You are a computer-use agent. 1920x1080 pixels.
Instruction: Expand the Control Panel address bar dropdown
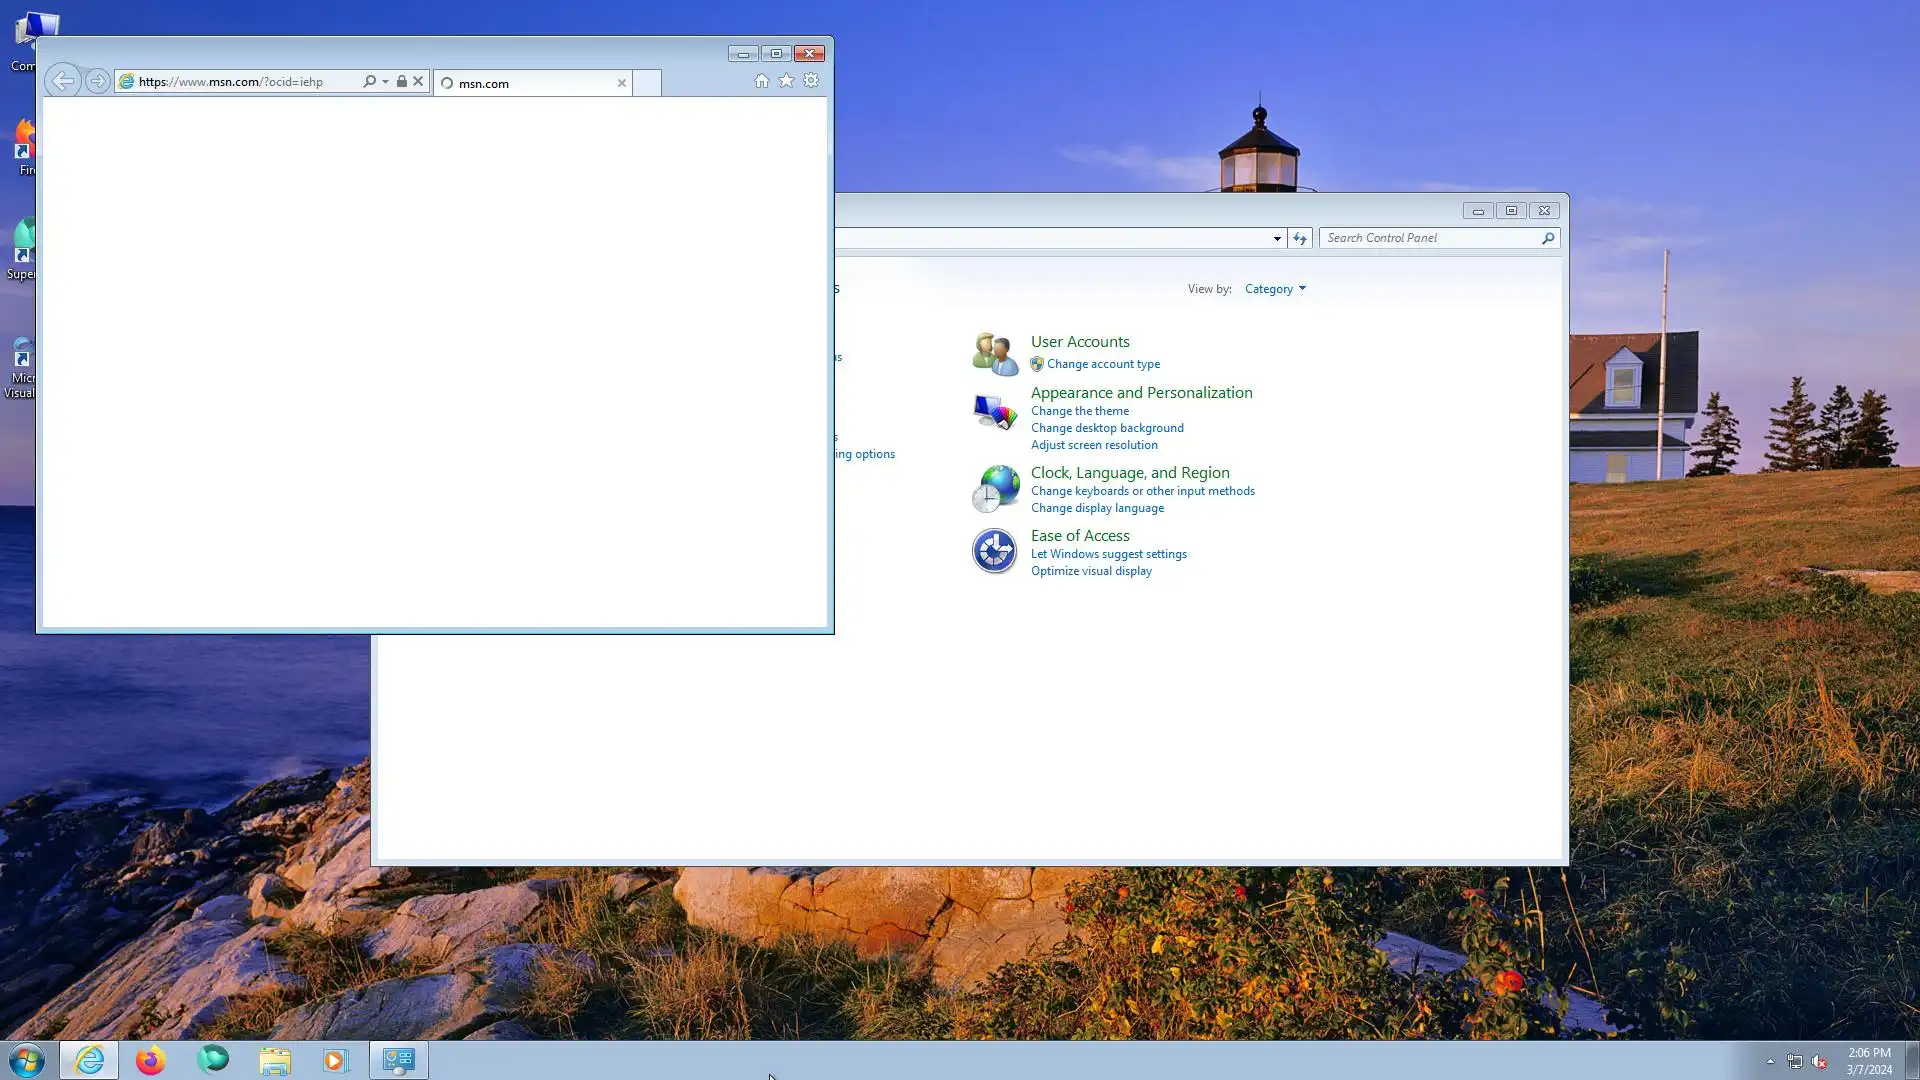[x=1277, y=238]
